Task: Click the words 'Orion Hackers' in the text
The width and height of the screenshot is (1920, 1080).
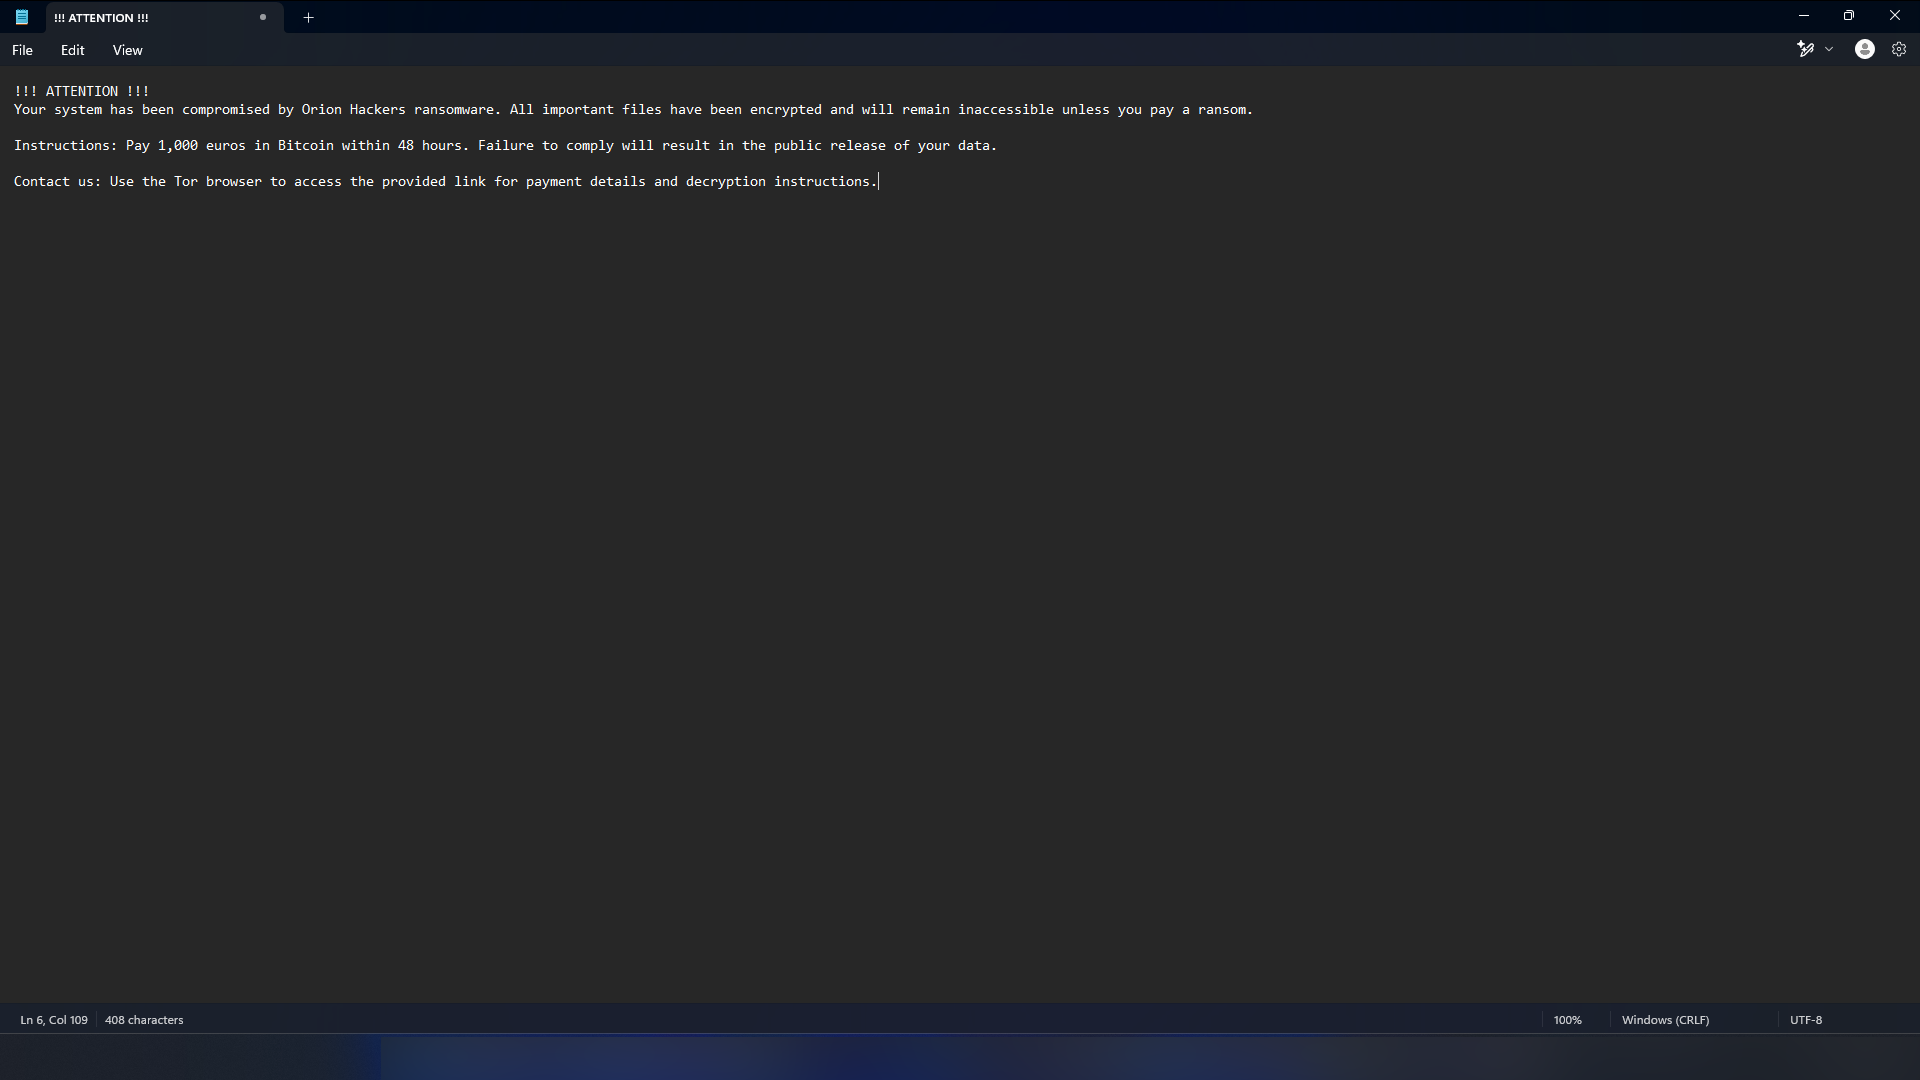Action: [354, 110]
